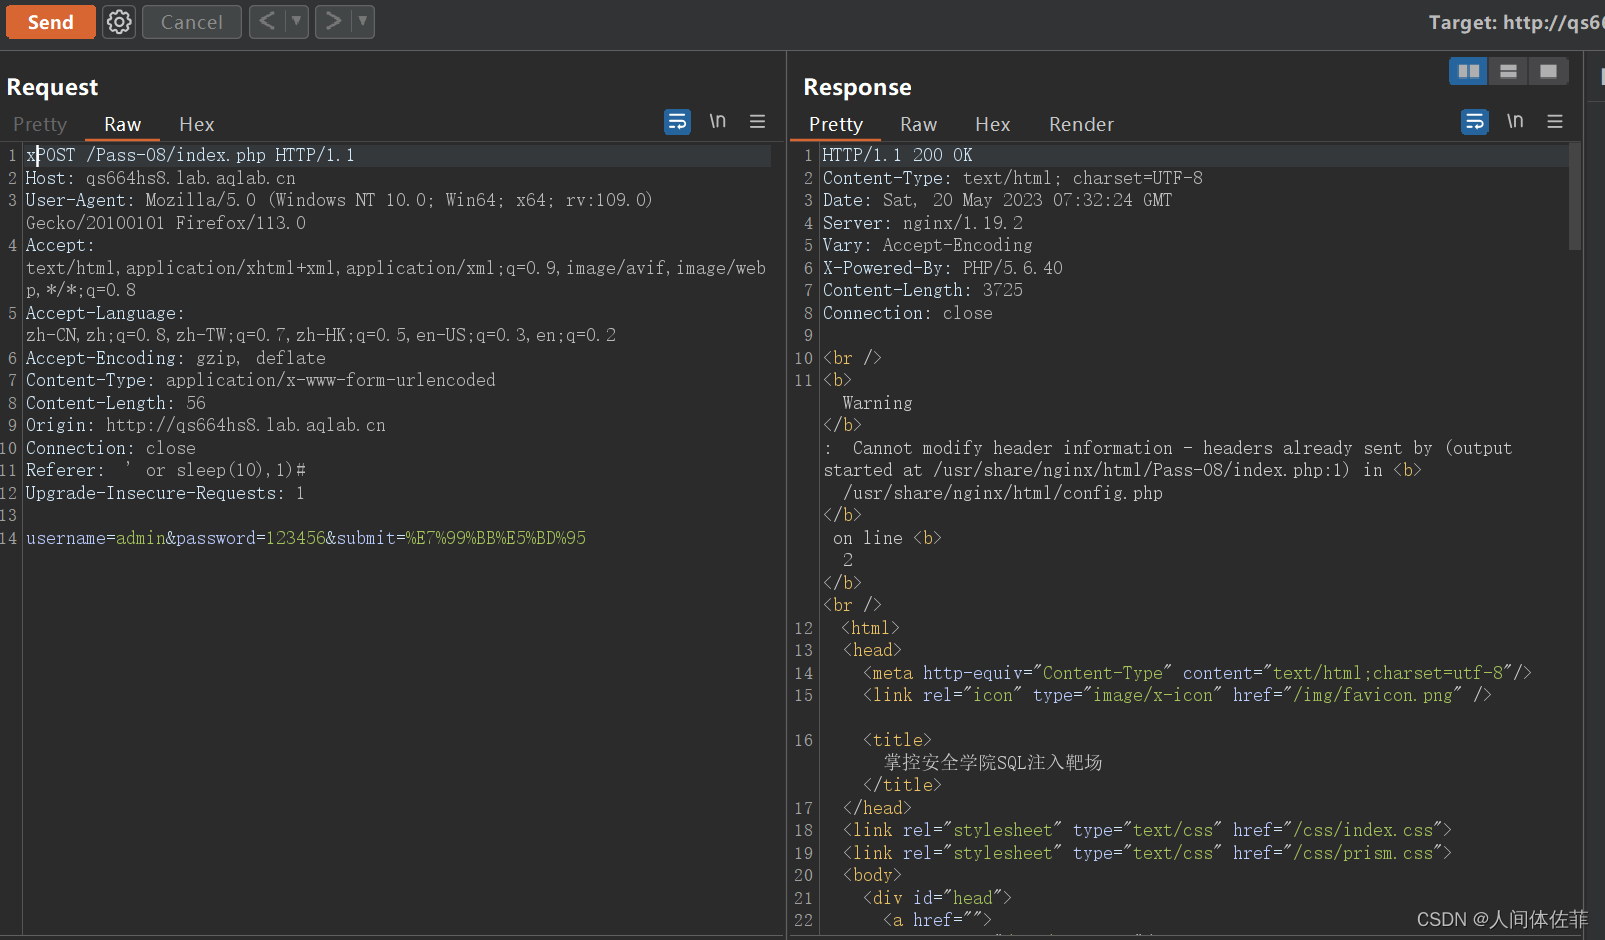This screenshot has height=940, width=1605.
Task: Click the Server: nginx/1.19.2 line
Action: point(923,223)
